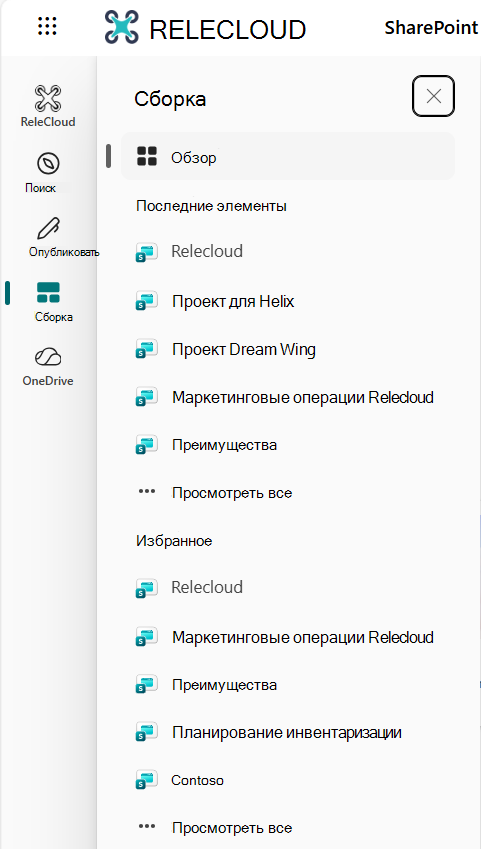The width and height of the screenshot is (481, 849).
Task: Open Планирование инвентаризации site
Action: 287,733
